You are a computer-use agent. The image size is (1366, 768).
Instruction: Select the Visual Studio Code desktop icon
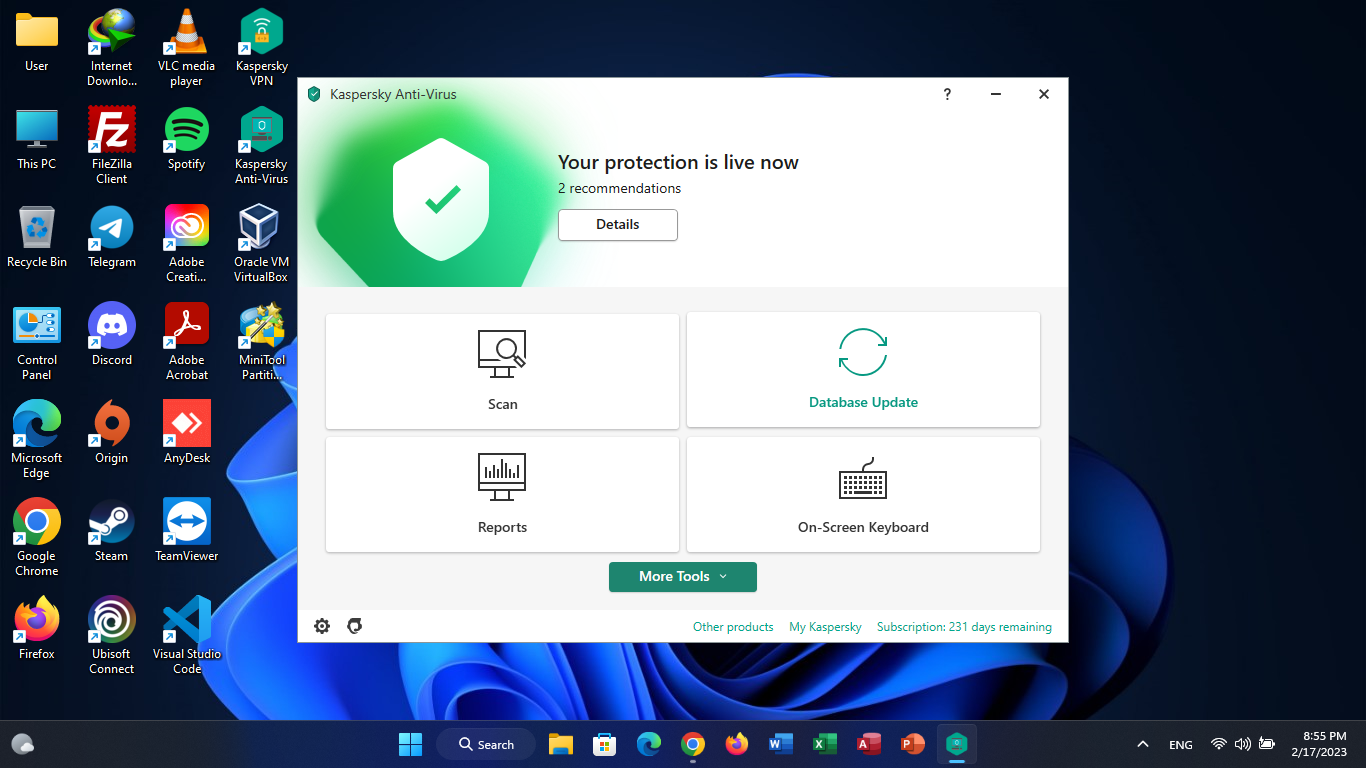[x=187, y=636]
